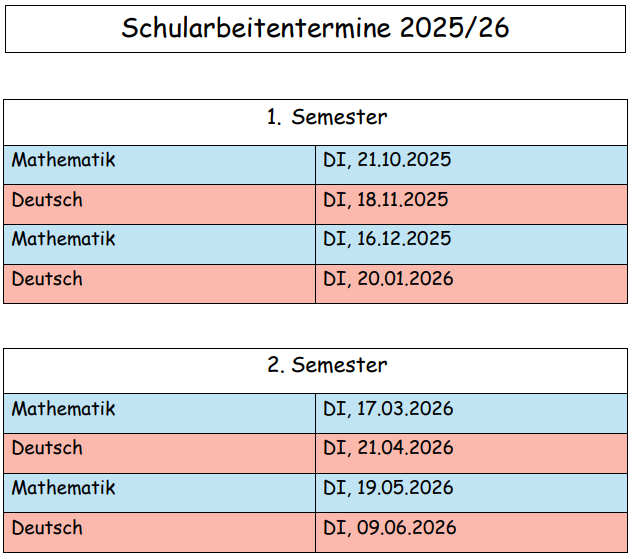Select the Deutsch cell left of 09.06.2026
Screen dimensions: 632x559
47,528
